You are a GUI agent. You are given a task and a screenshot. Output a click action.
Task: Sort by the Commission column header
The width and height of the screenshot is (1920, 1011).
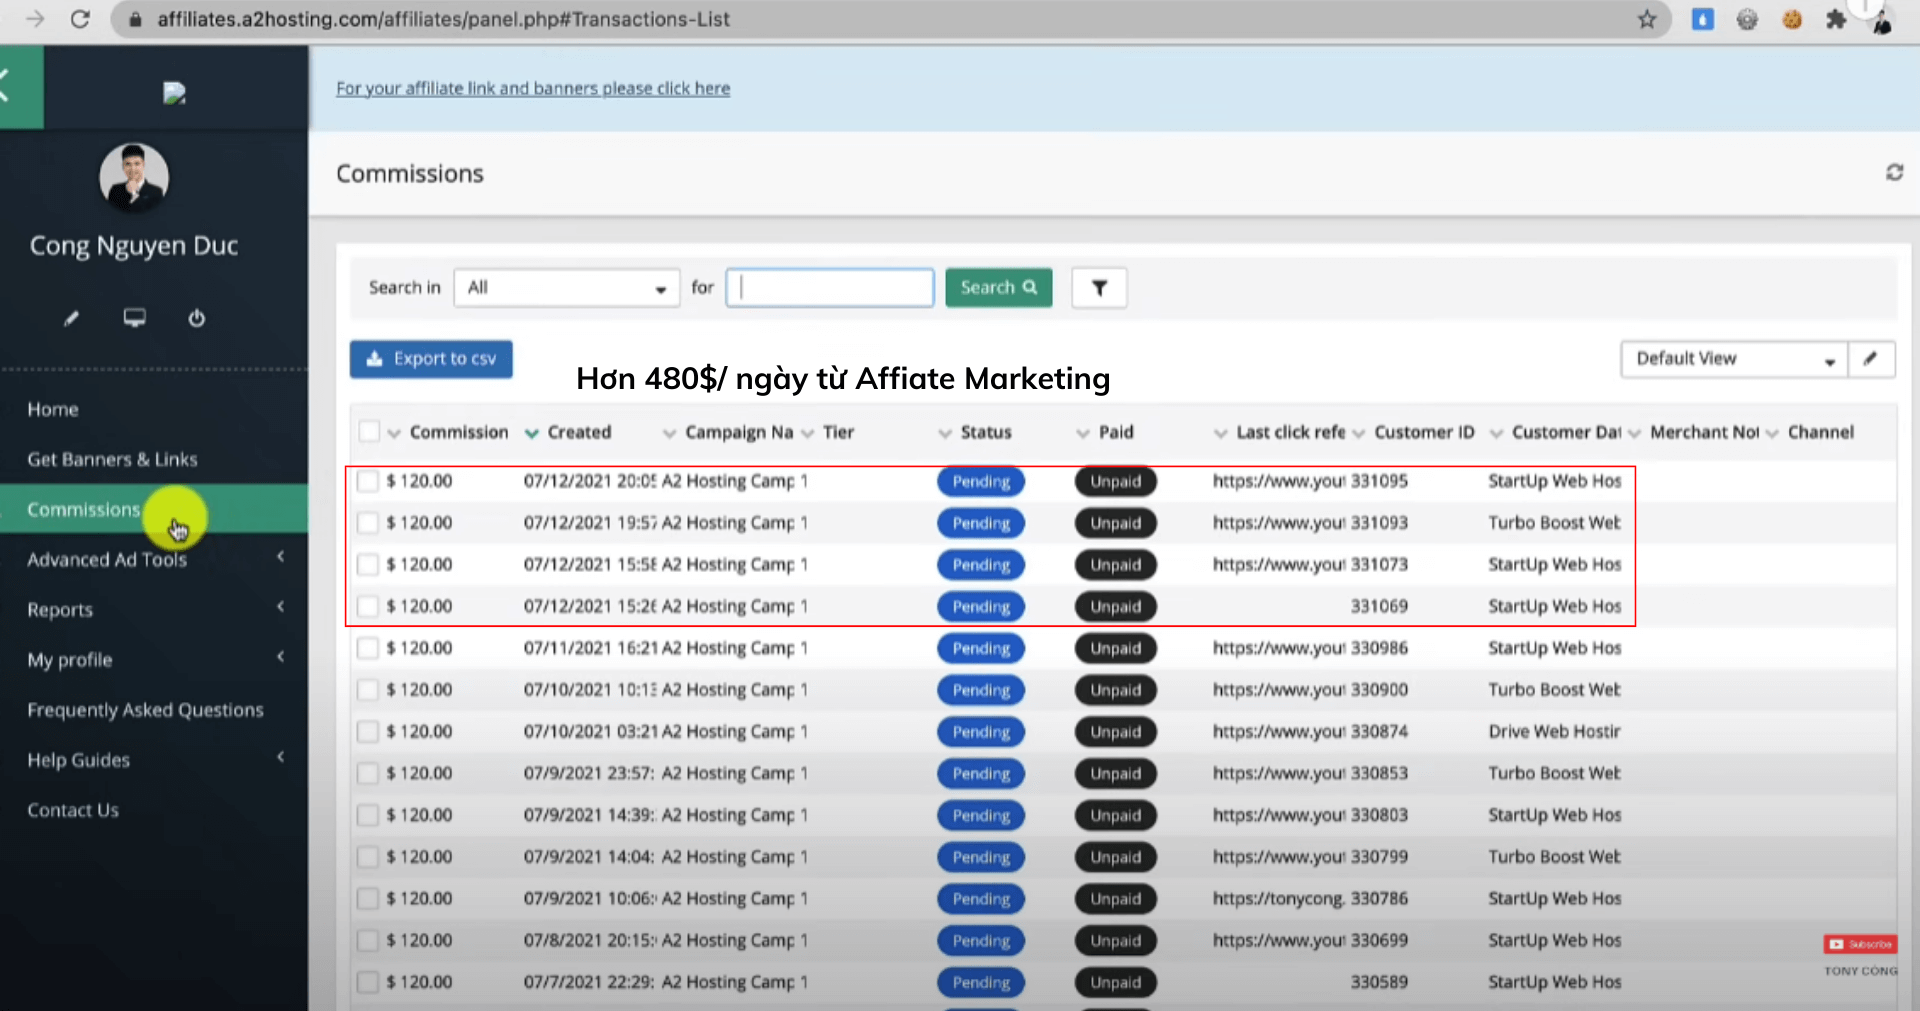459,432
